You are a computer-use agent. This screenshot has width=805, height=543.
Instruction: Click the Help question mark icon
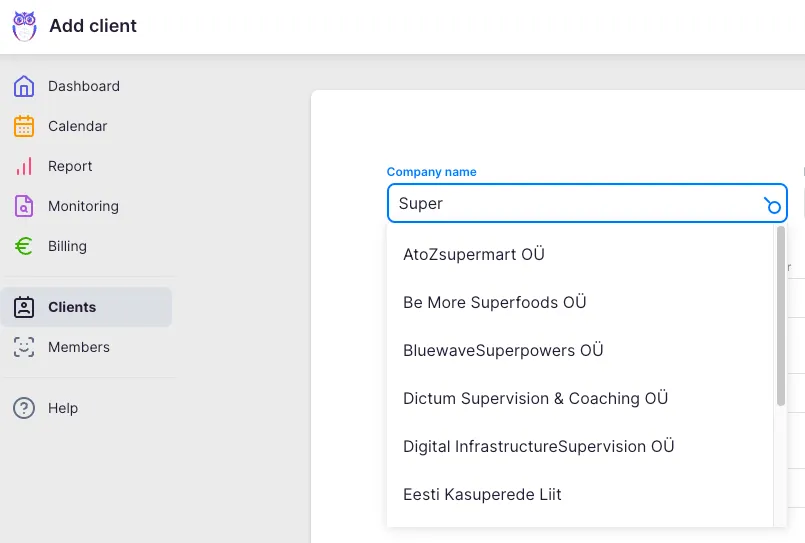[24, 408]
